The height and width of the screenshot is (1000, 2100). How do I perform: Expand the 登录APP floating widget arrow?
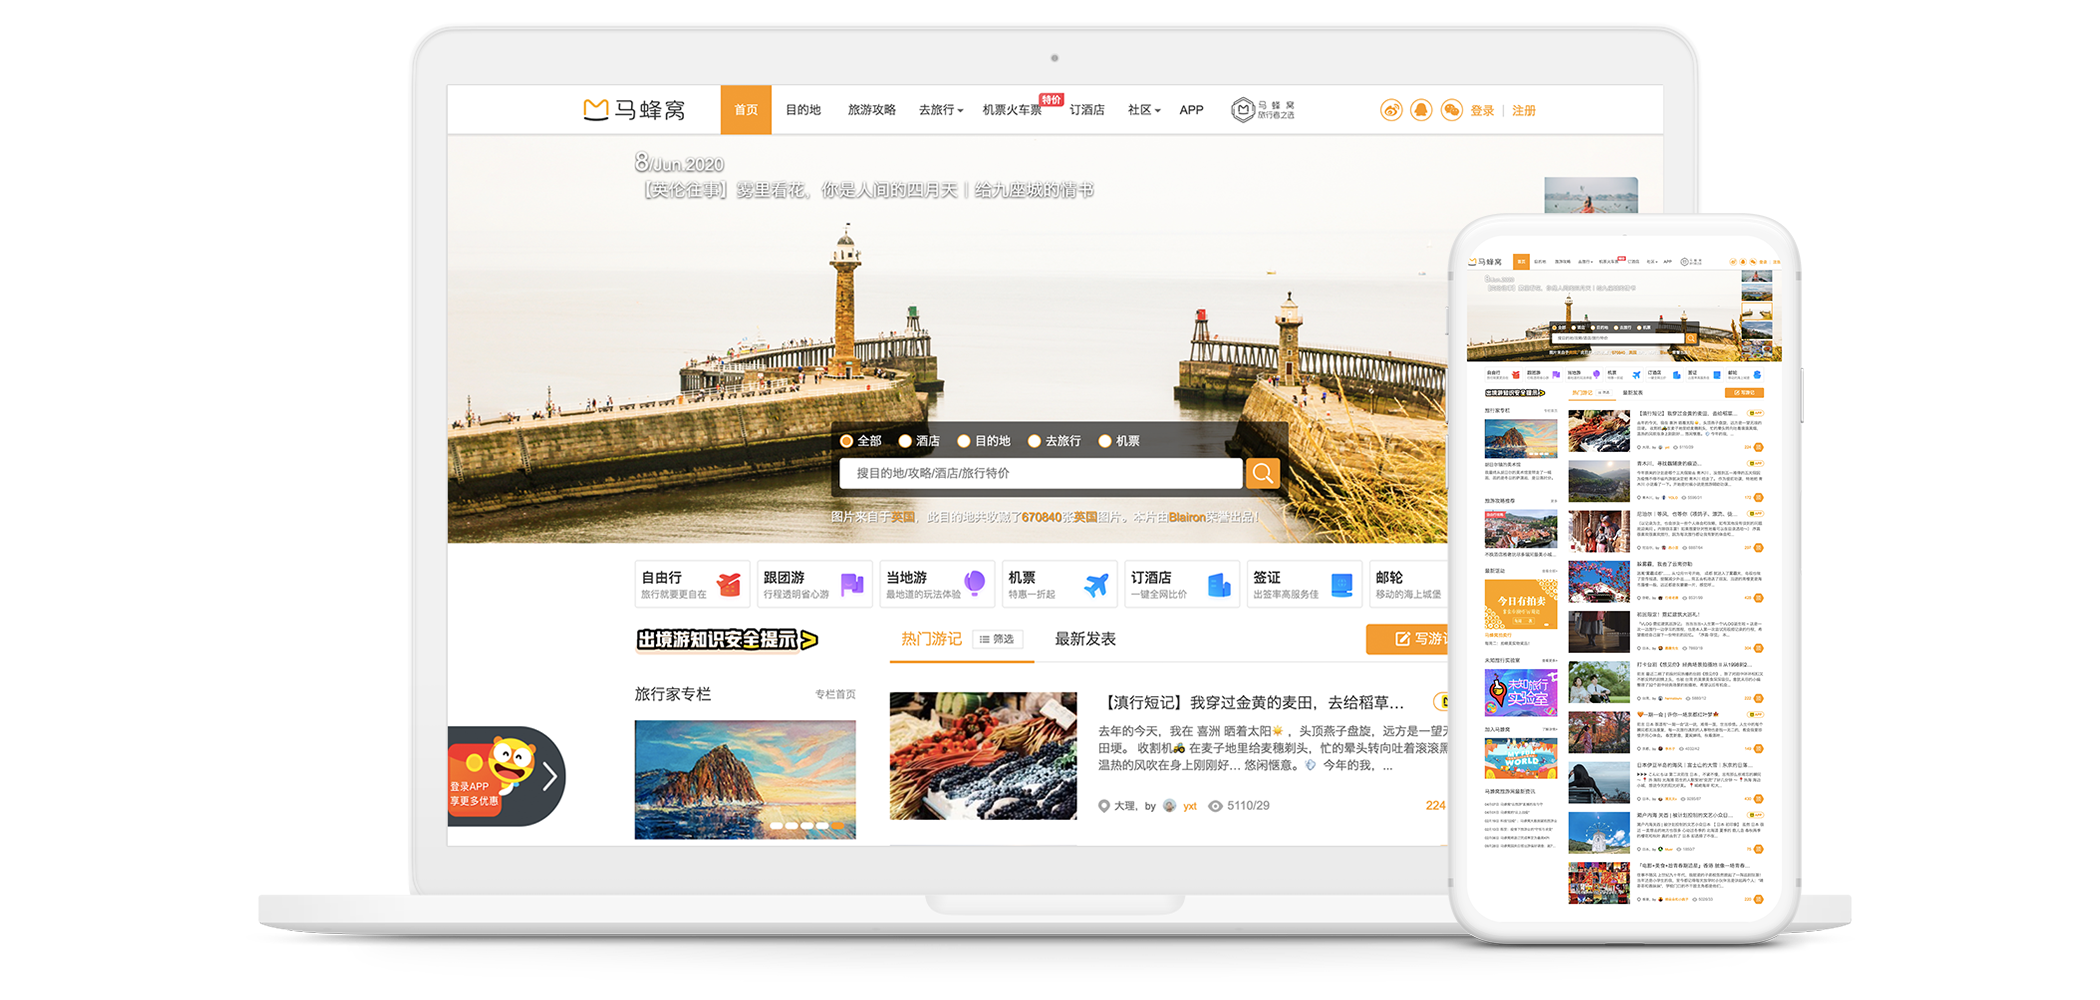[549, 776]
